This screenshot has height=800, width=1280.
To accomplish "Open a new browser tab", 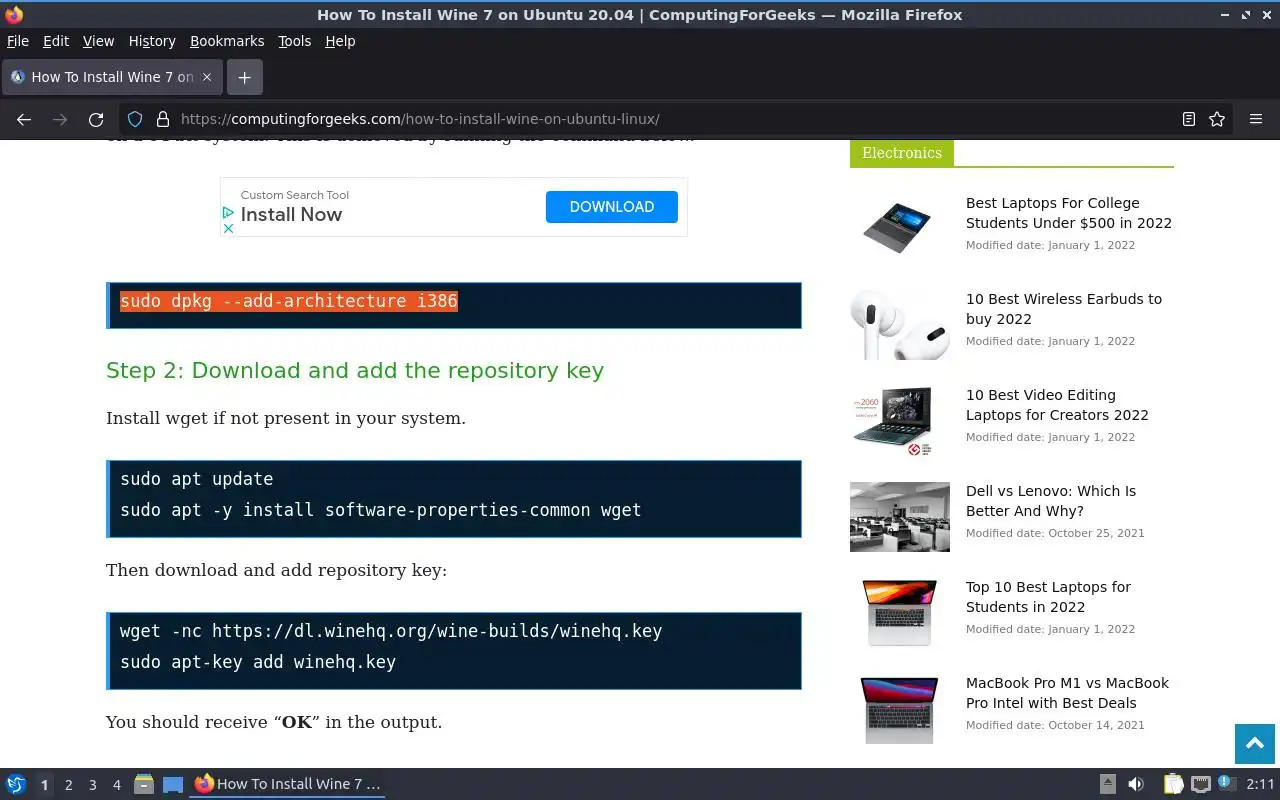I will pos(244,77).
